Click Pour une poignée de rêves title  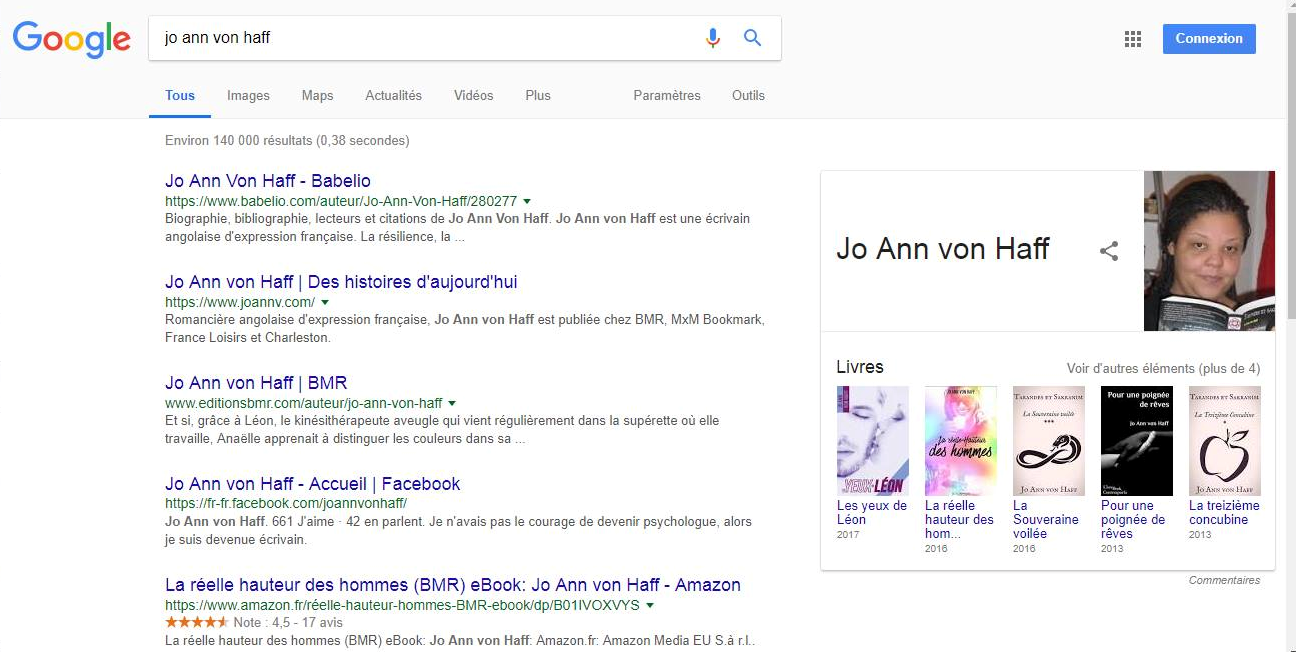[x=1133, y=520]
